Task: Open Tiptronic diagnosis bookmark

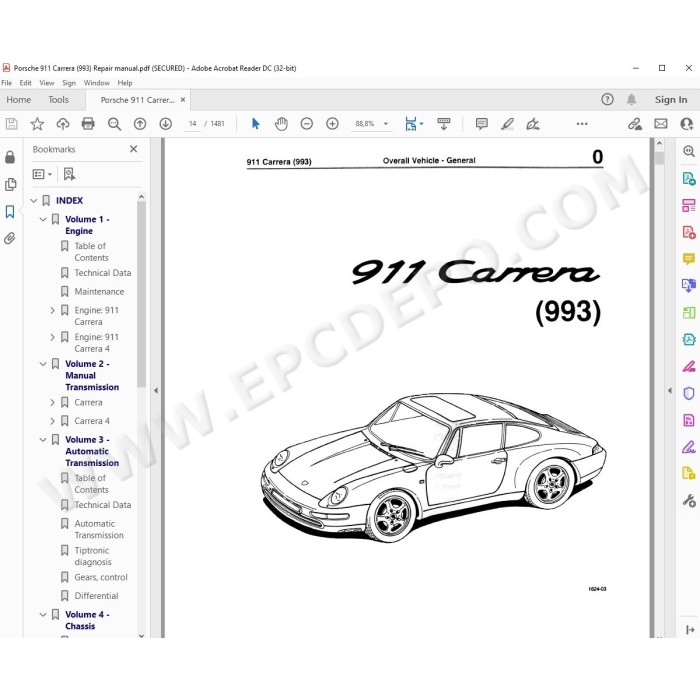Action: pos(93,556)
